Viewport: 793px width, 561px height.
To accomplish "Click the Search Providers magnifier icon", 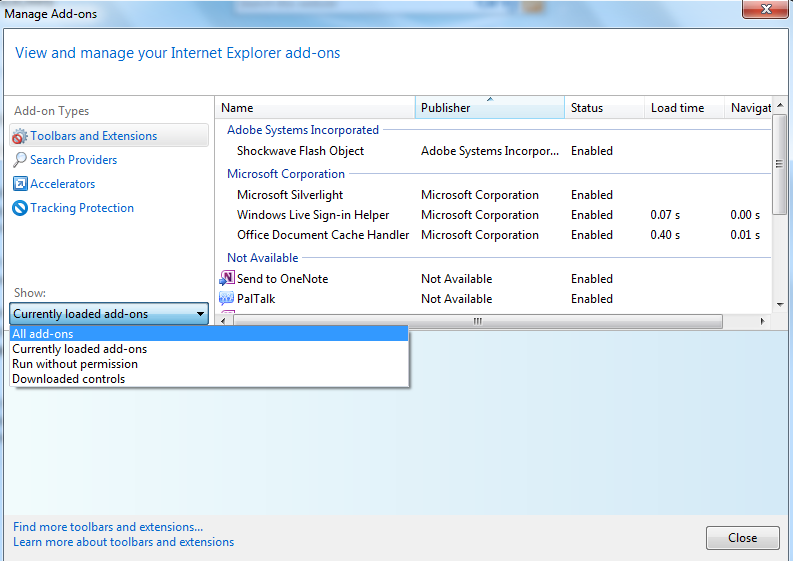I will point(20,160).
